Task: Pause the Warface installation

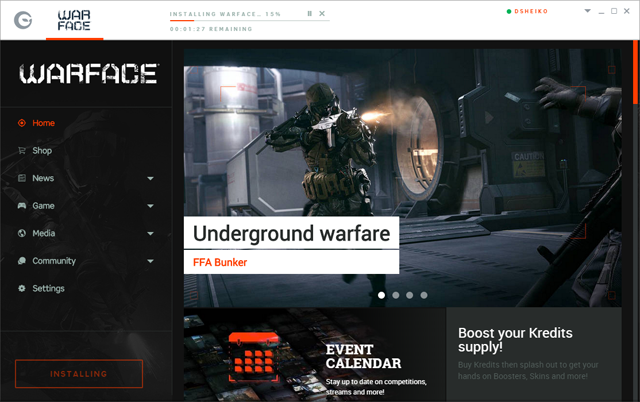Action: [310, 14]
